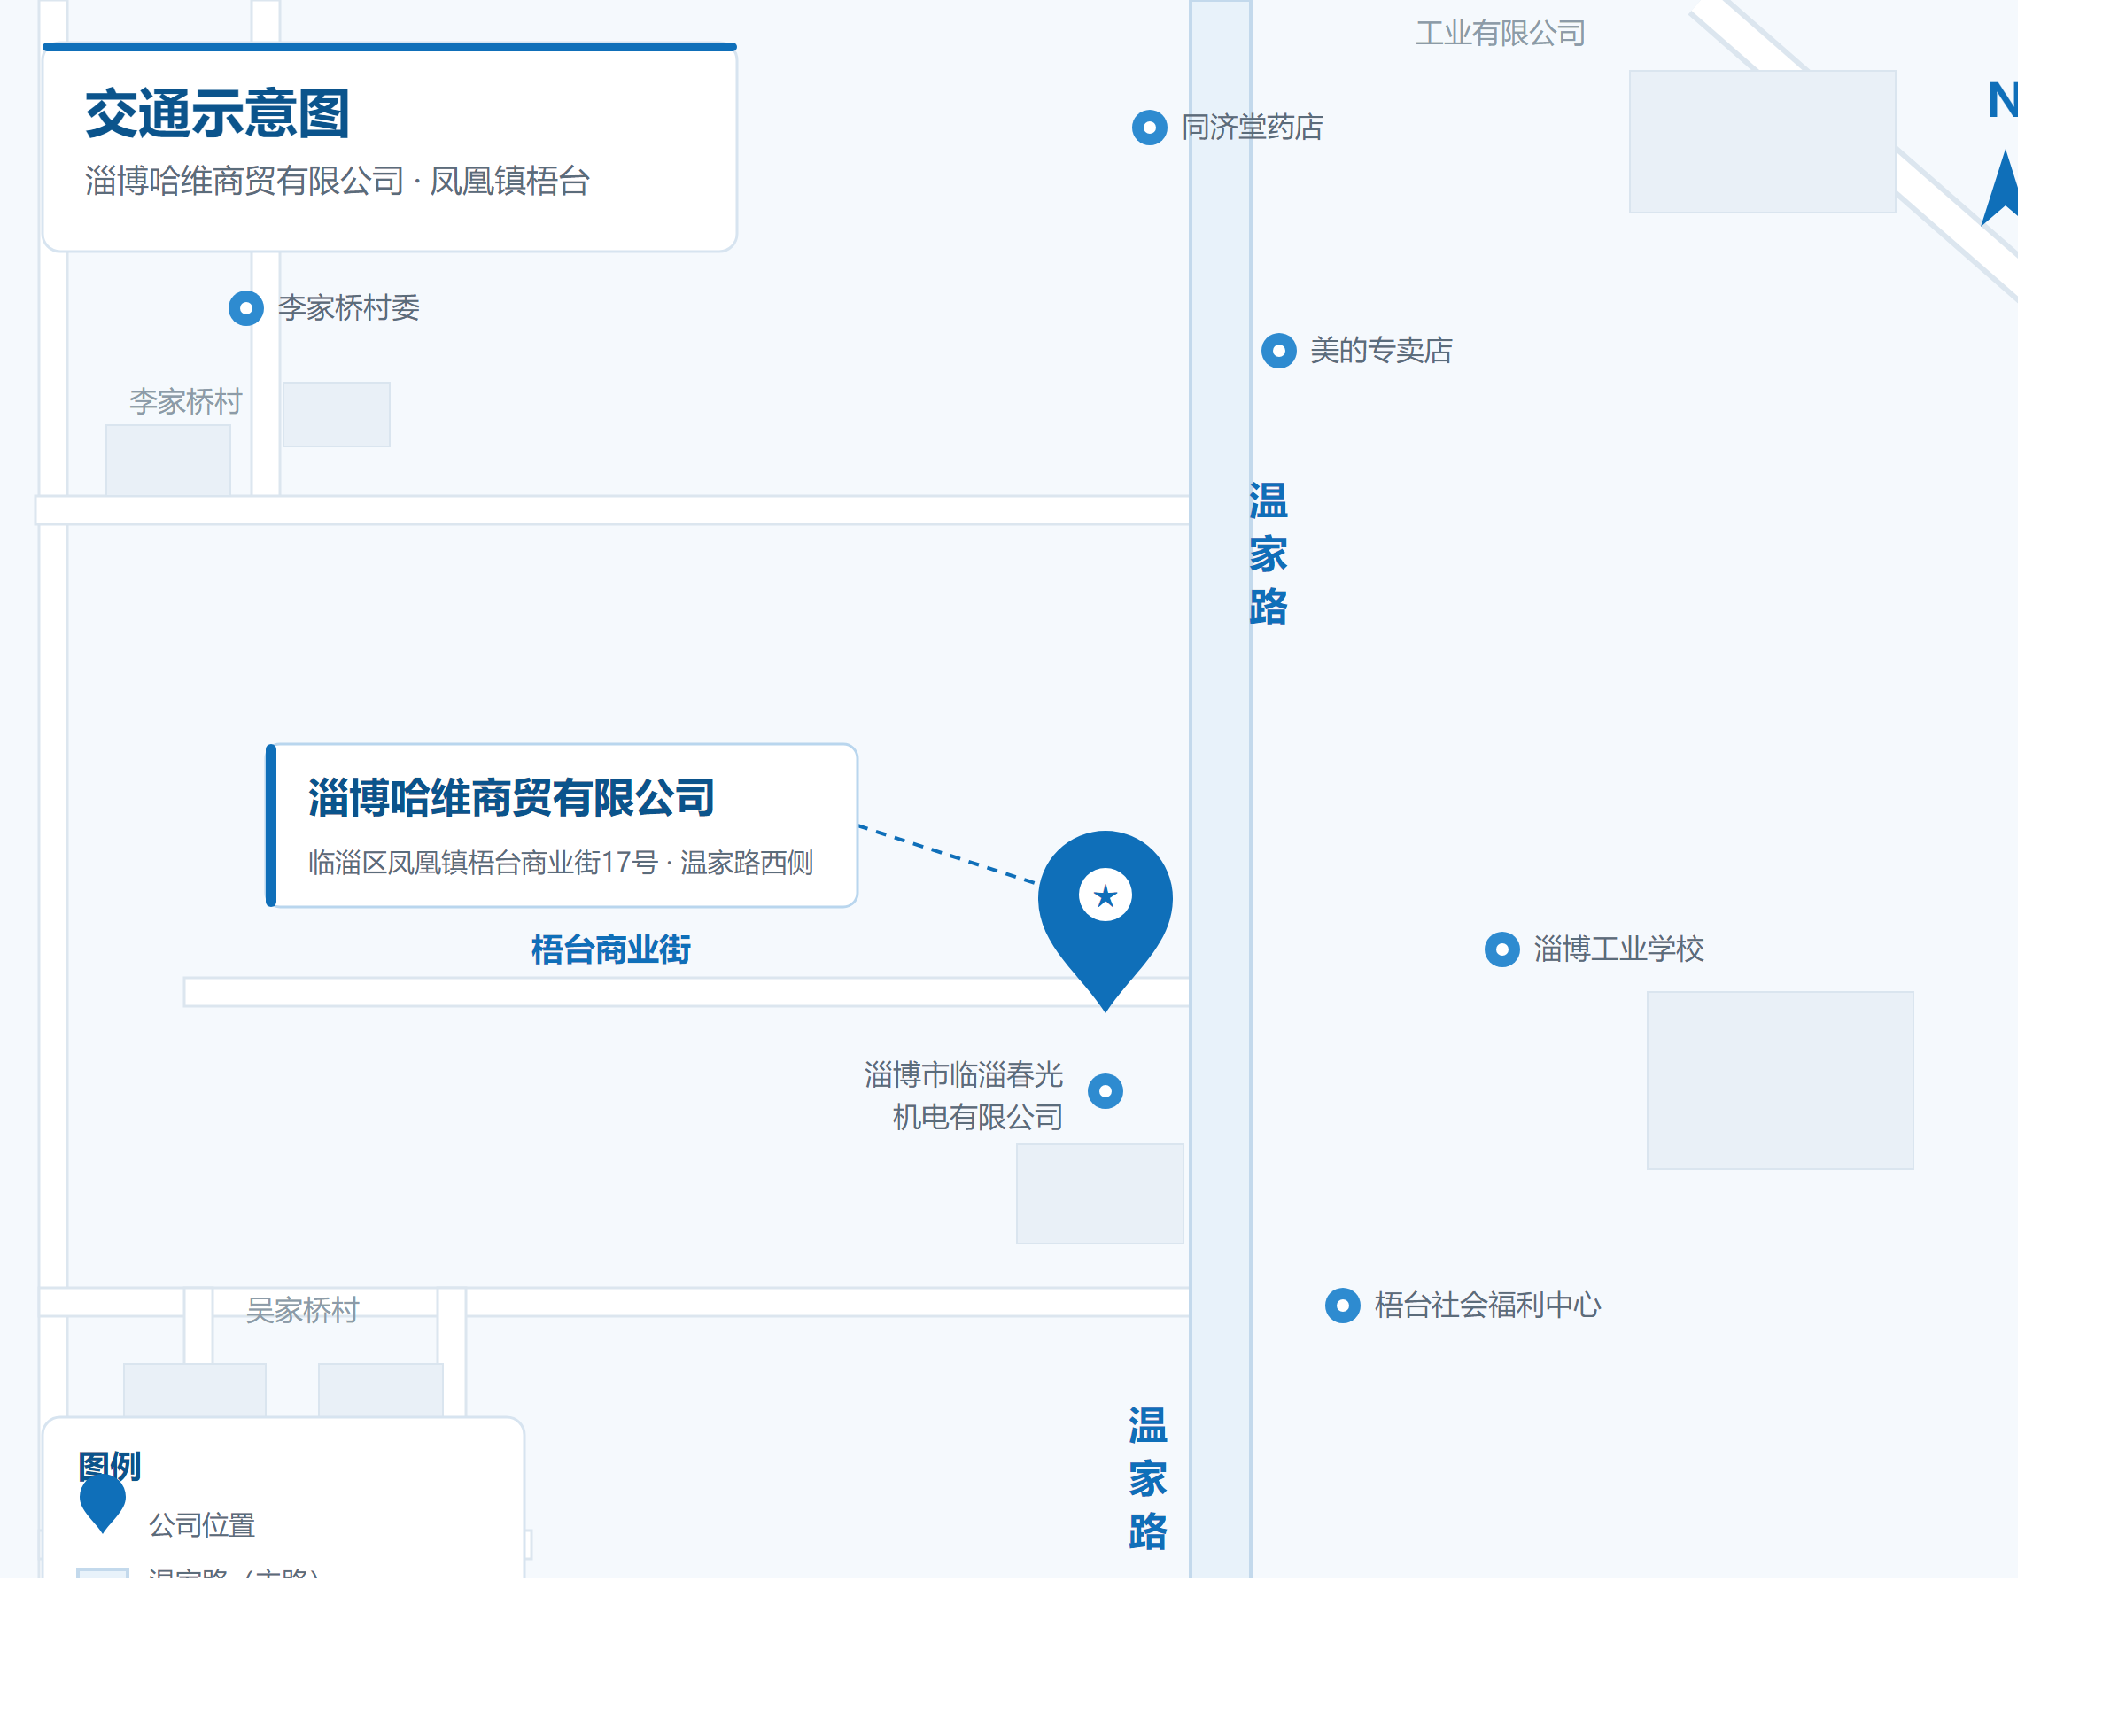Screen dimensions: 2126x1736
Task: Click the 梧台社会福利中心 marker dot
Action: click(1342, 1304)
